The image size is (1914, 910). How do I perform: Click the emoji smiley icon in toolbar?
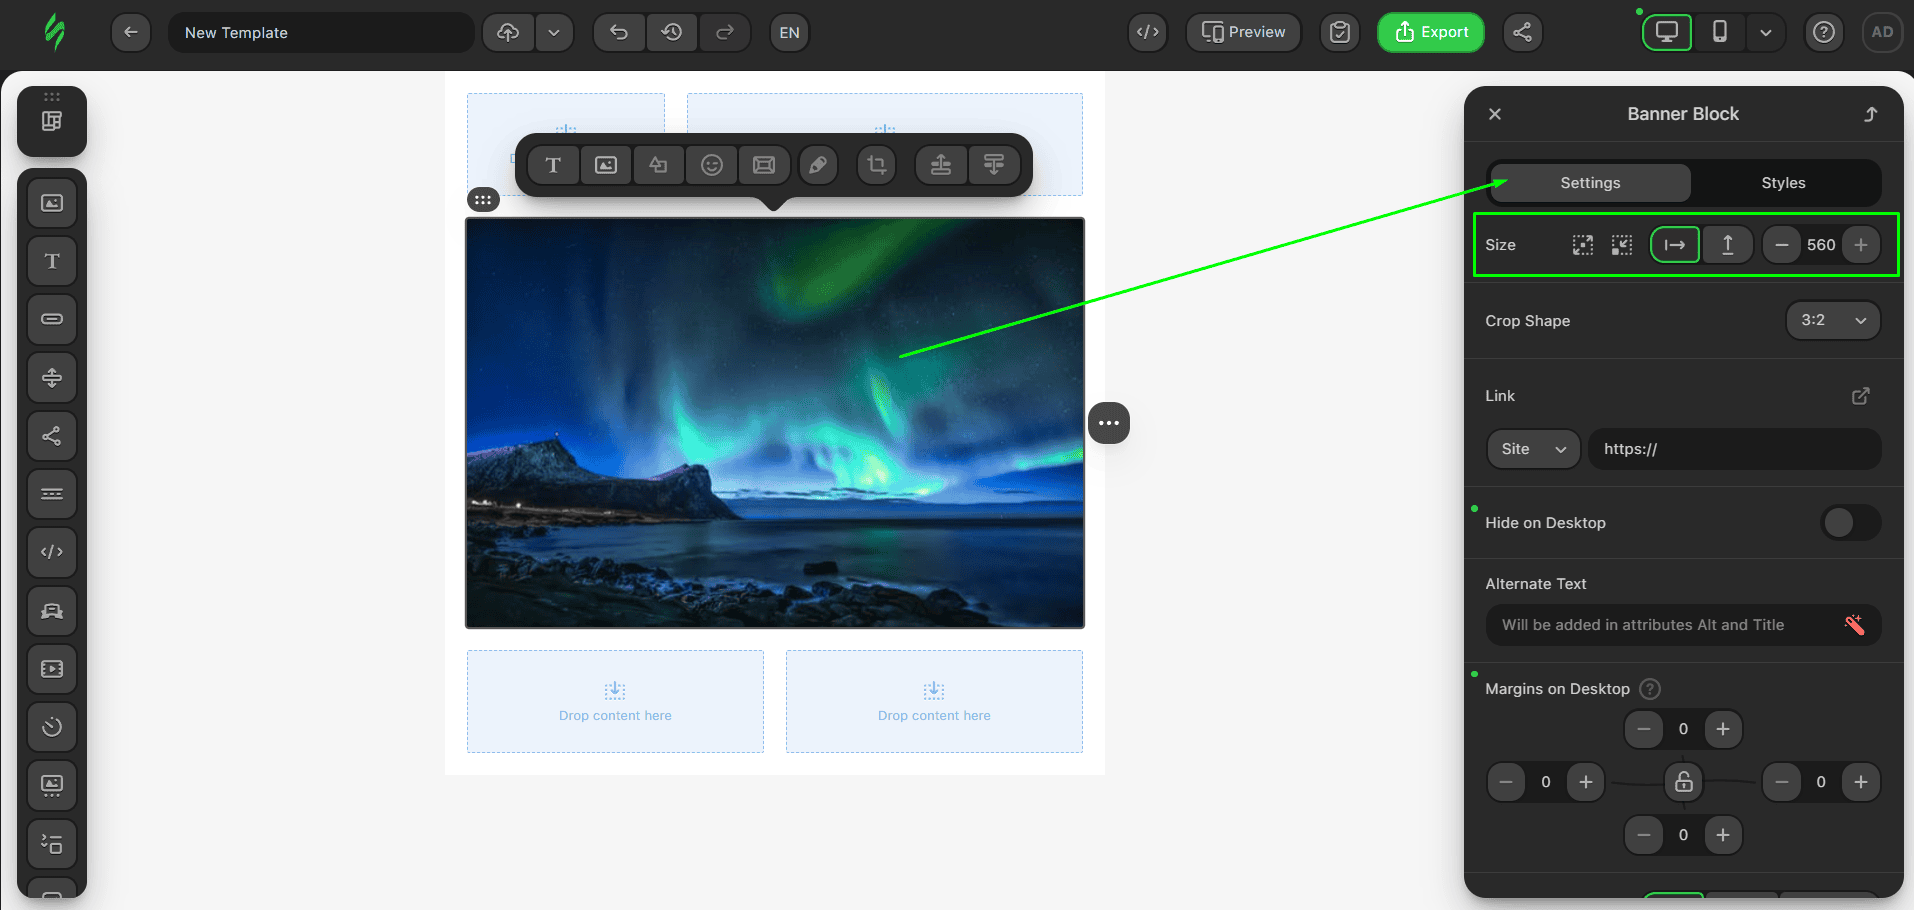click(711, 165)
